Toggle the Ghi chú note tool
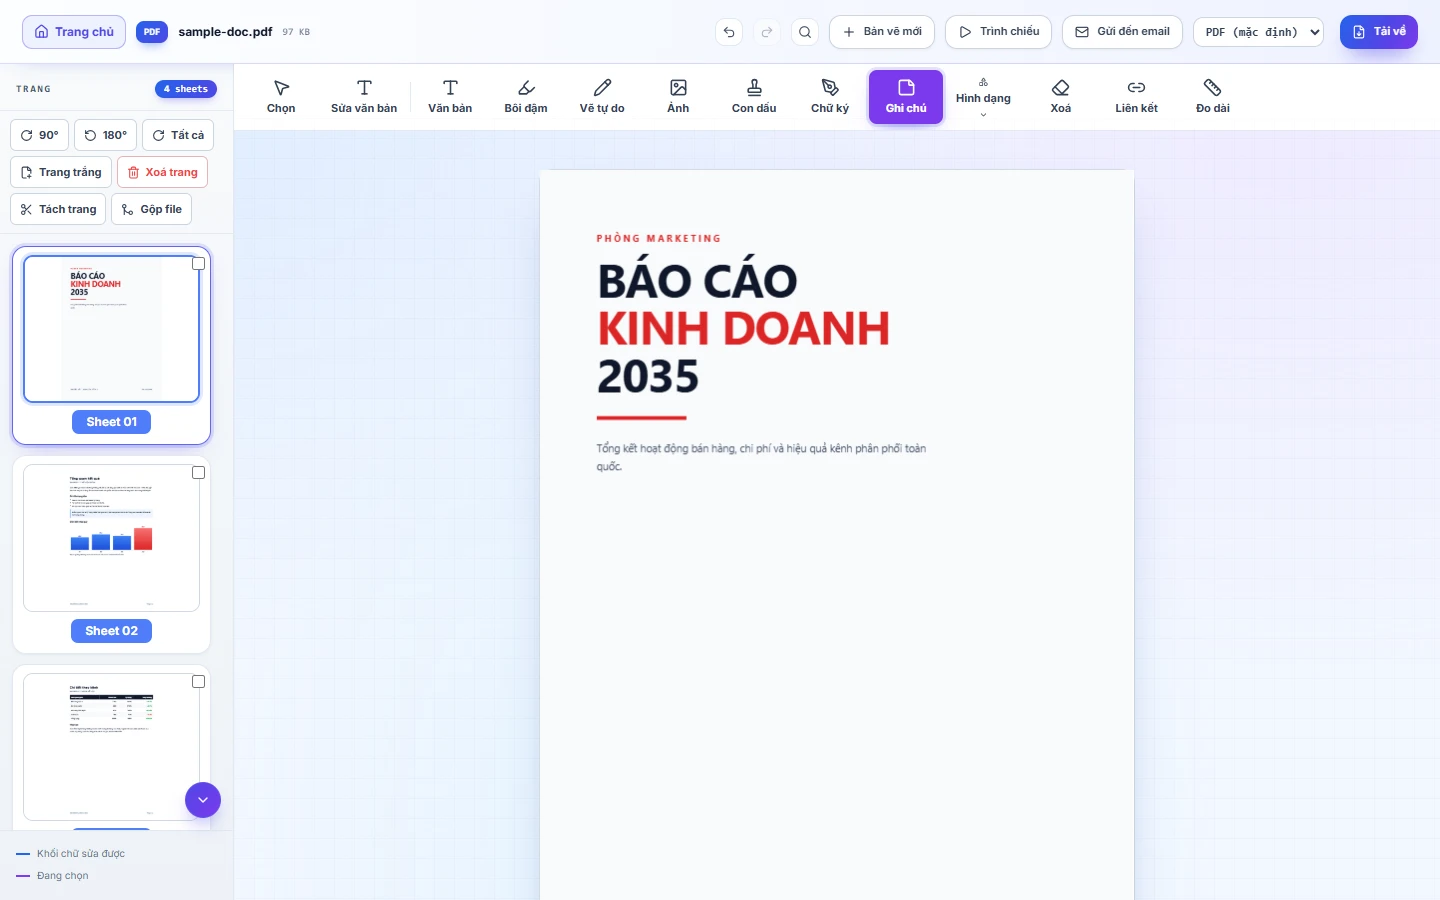The width and height of the screenshot is (1440, 900). pos(906,97)
